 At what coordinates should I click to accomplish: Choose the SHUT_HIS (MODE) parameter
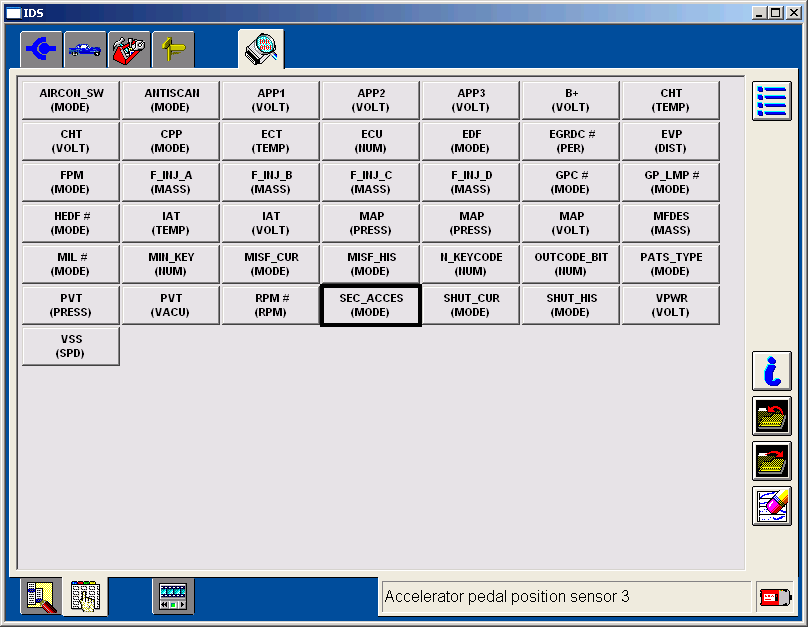[x=571, y=305]
